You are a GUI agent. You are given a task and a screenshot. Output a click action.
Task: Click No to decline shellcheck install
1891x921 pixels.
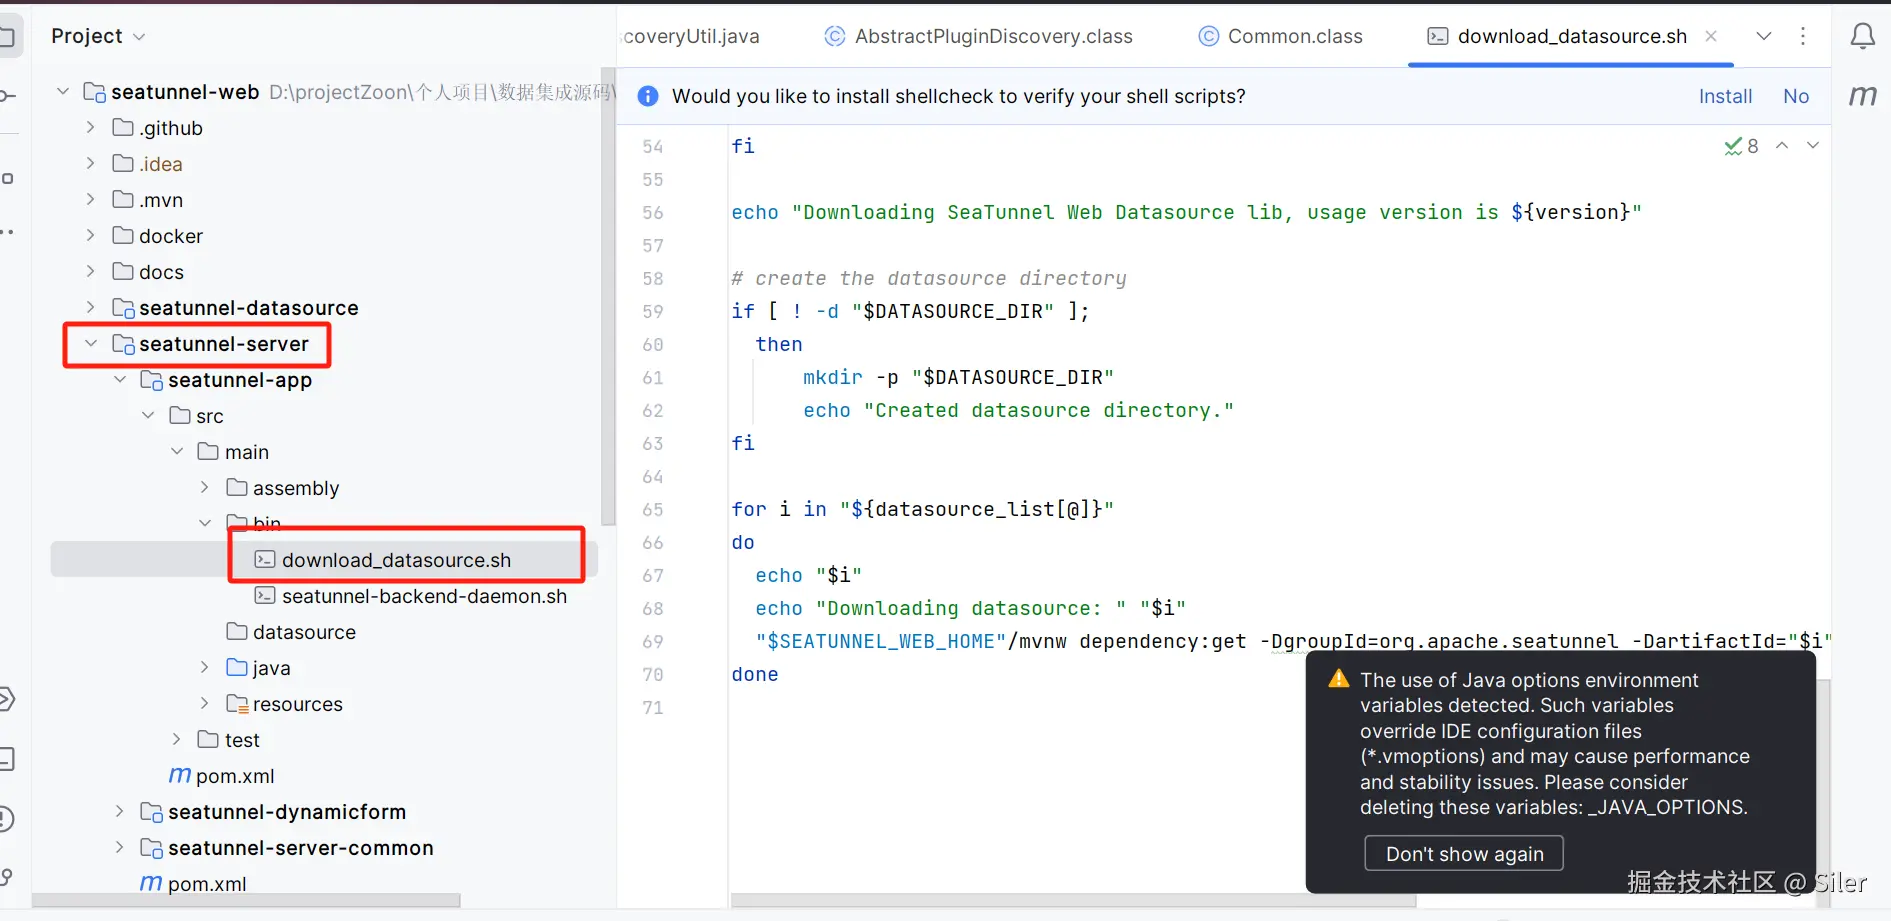pos(1796,96)
